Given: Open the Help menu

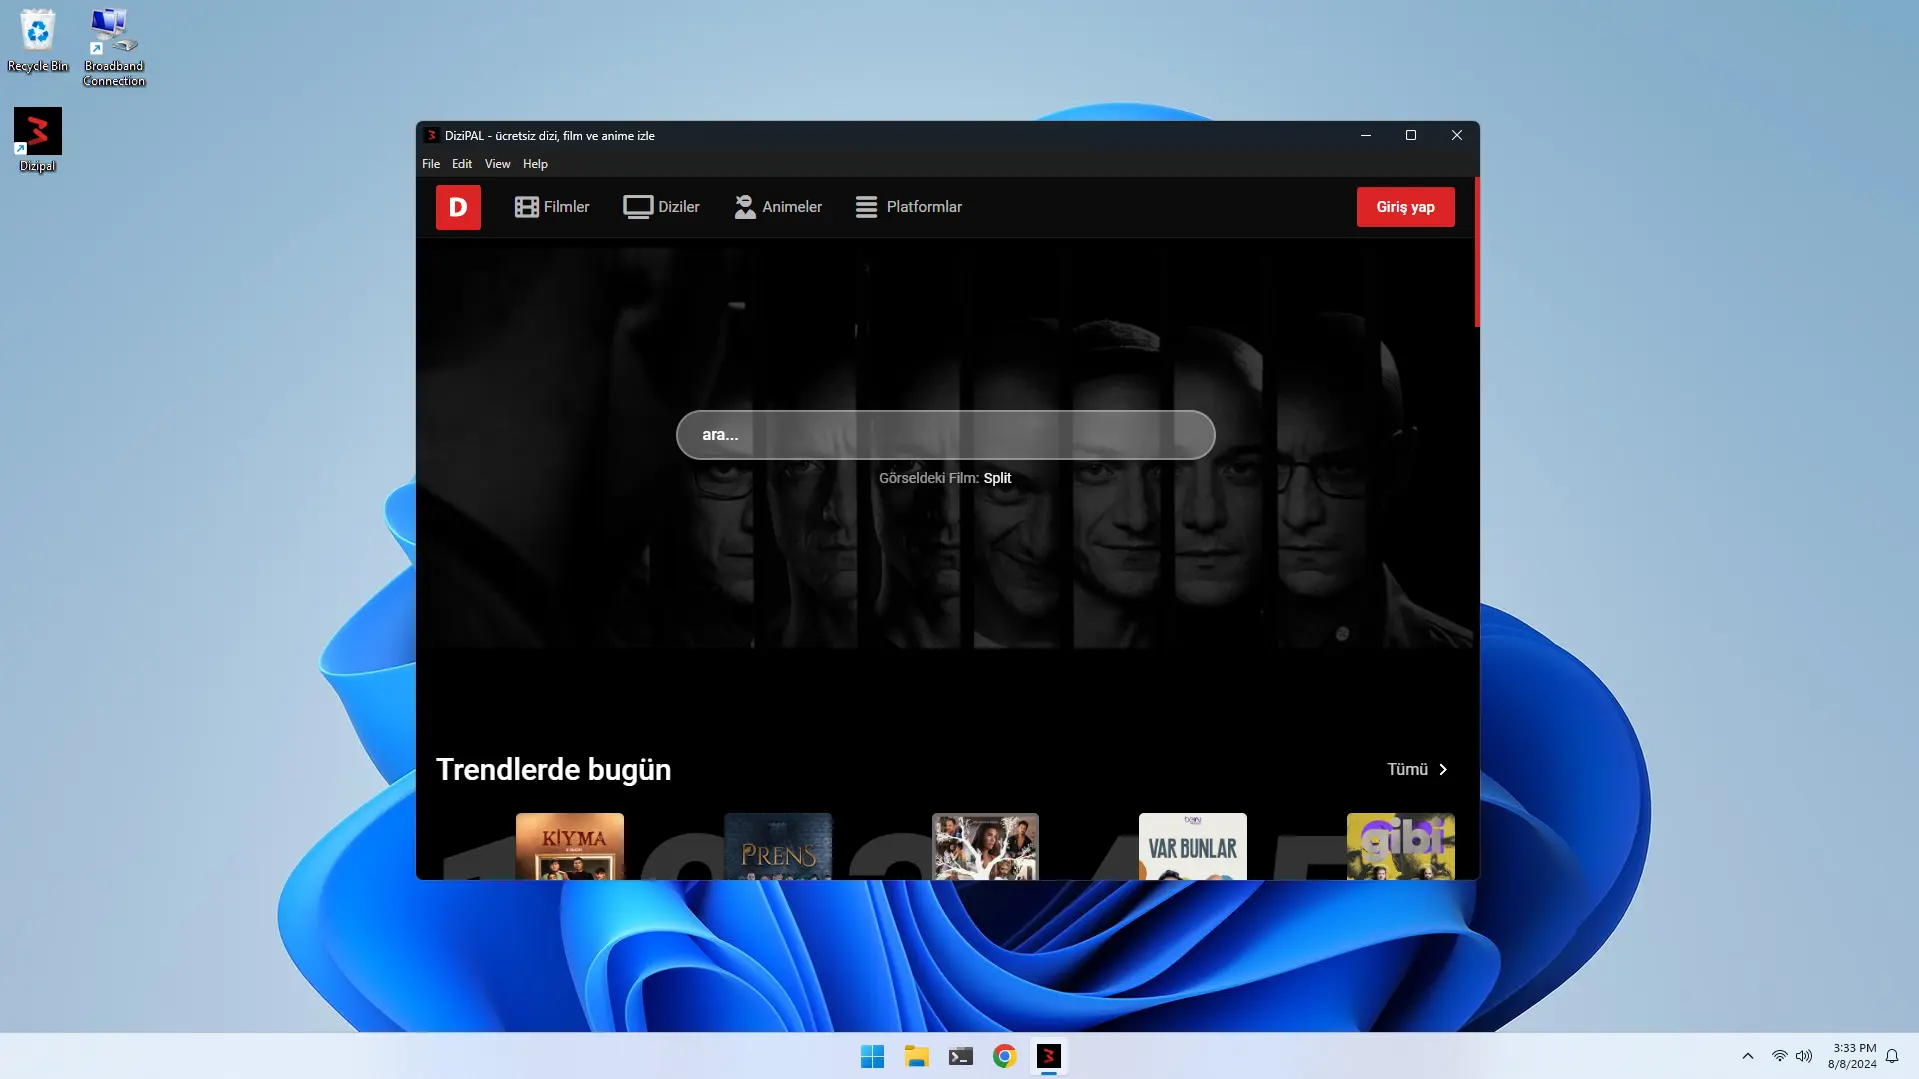Looking at the screenshot, I should (535, 164).
